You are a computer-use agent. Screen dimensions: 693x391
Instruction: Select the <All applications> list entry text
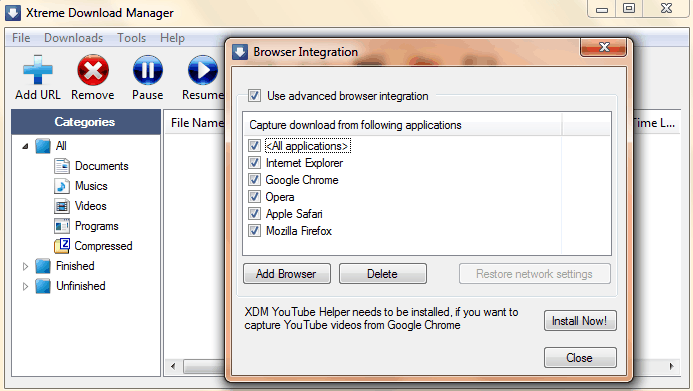coord(308,146)
